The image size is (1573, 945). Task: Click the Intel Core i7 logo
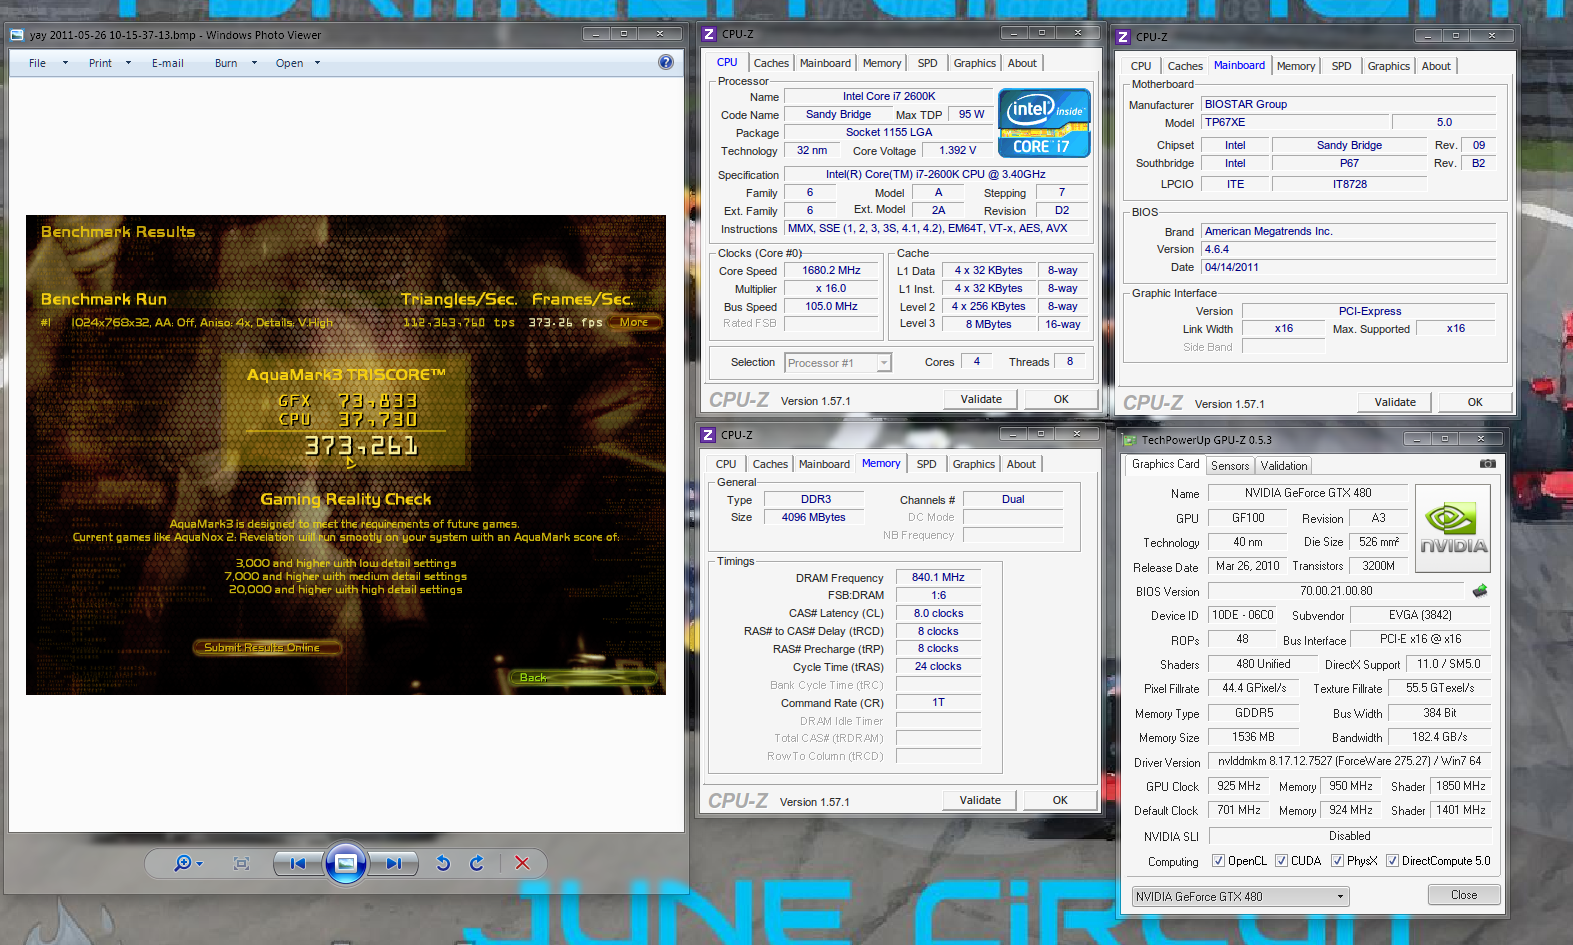(x=1044, y=123)
